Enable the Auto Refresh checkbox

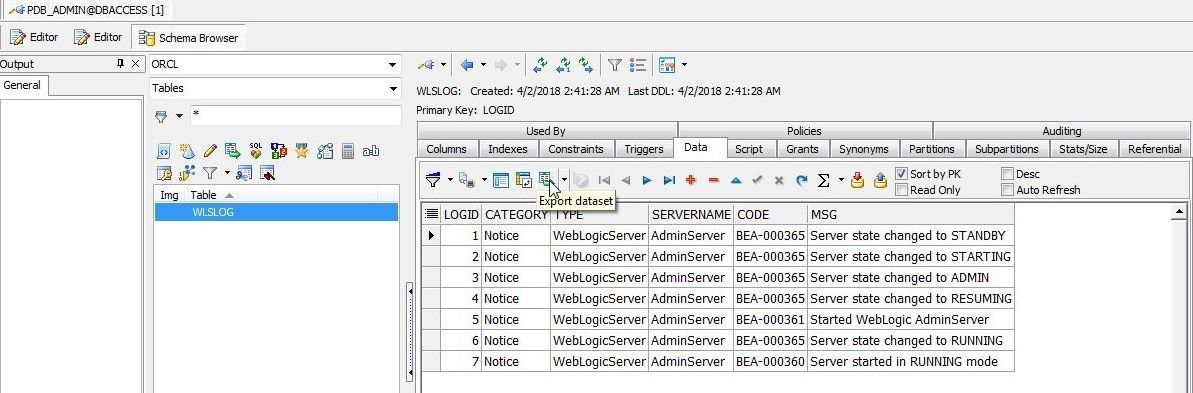coord(1007,190)
